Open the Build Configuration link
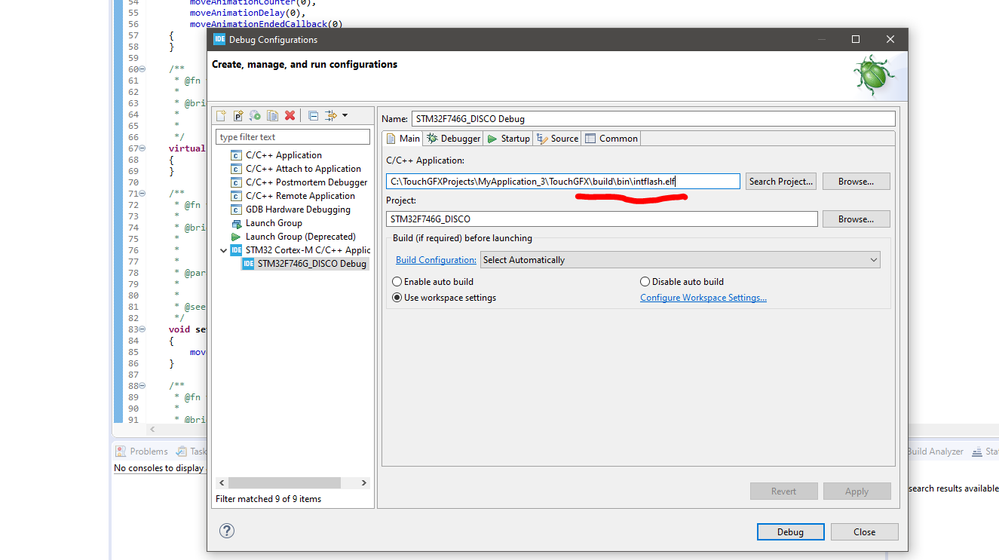The image size is (999, 560). 436,260
